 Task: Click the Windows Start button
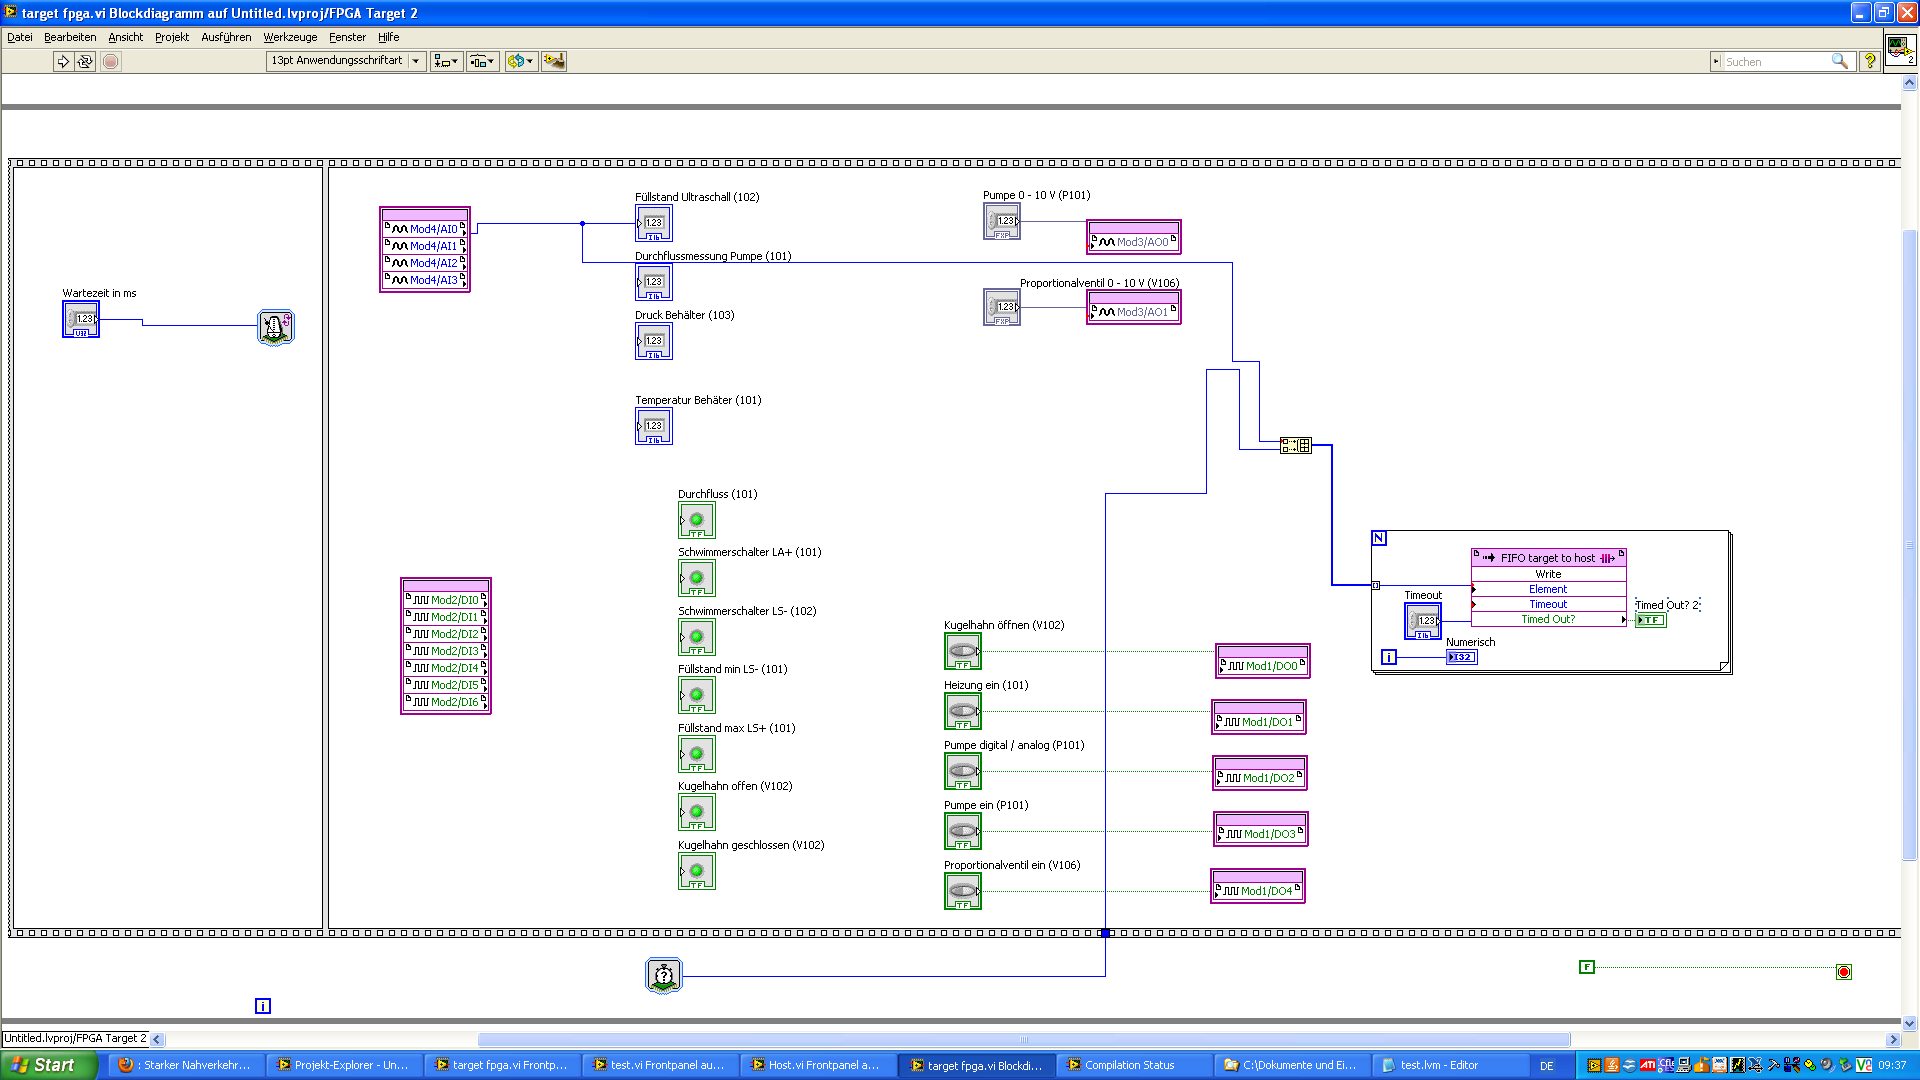click(x=45, y=1065)
